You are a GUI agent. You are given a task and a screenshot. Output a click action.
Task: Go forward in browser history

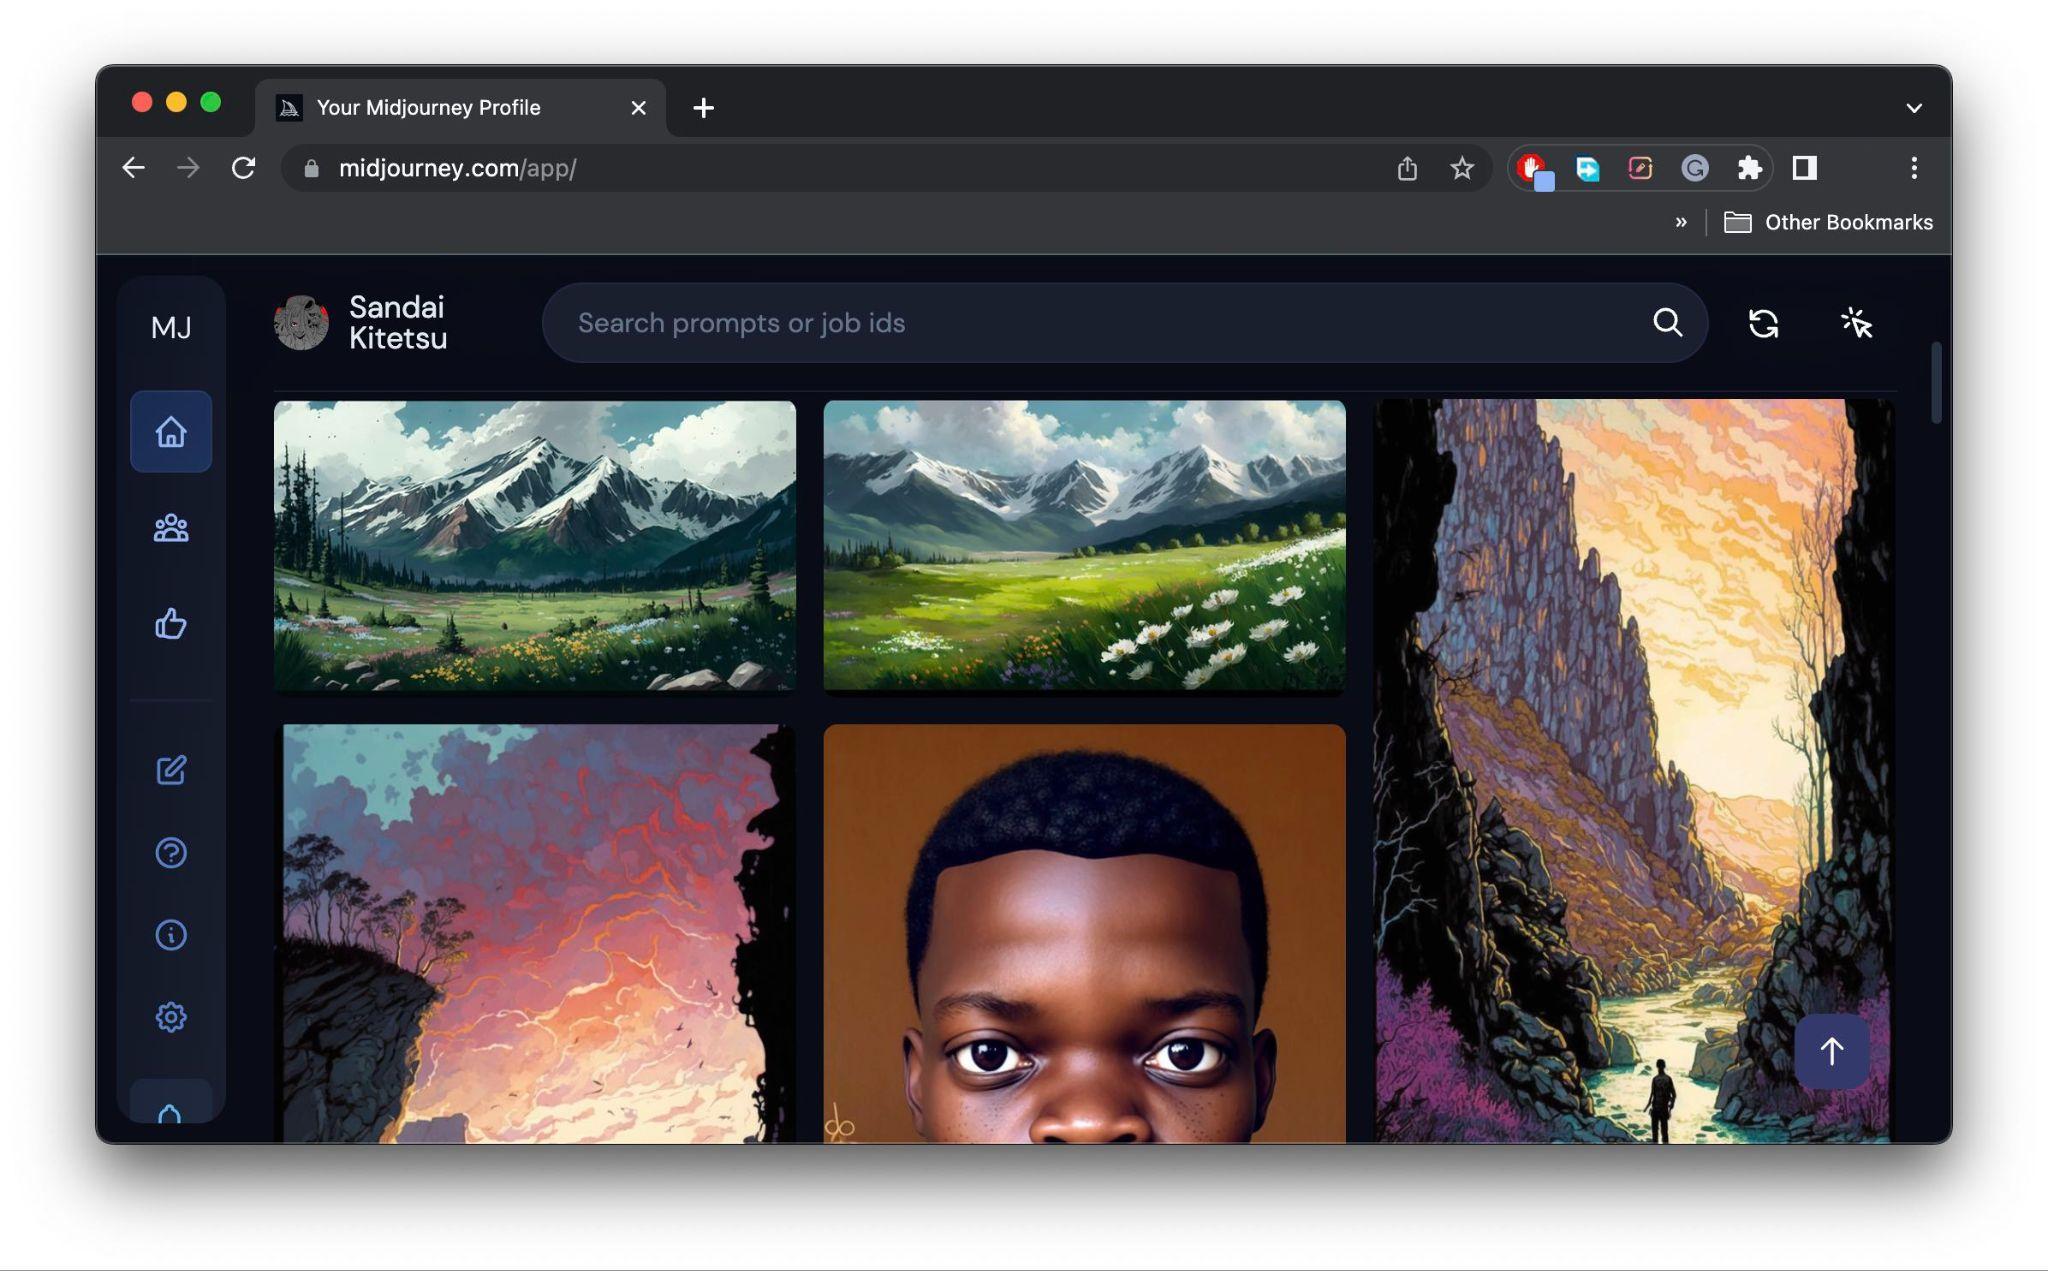(188, 168)
